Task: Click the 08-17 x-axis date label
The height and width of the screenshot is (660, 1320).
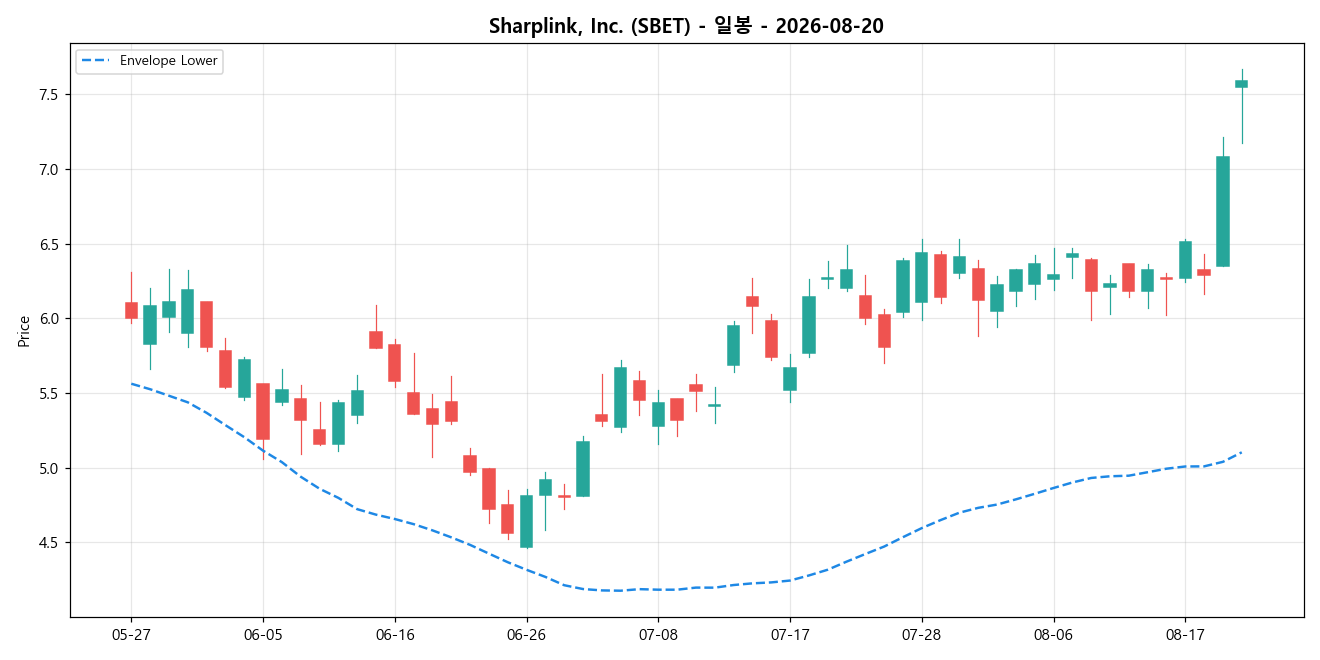Action: pos(1185,634)
